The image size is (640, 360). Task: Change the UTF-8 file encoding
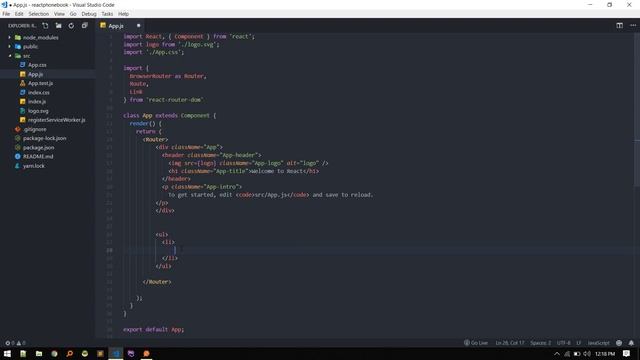tap(563, 343)
